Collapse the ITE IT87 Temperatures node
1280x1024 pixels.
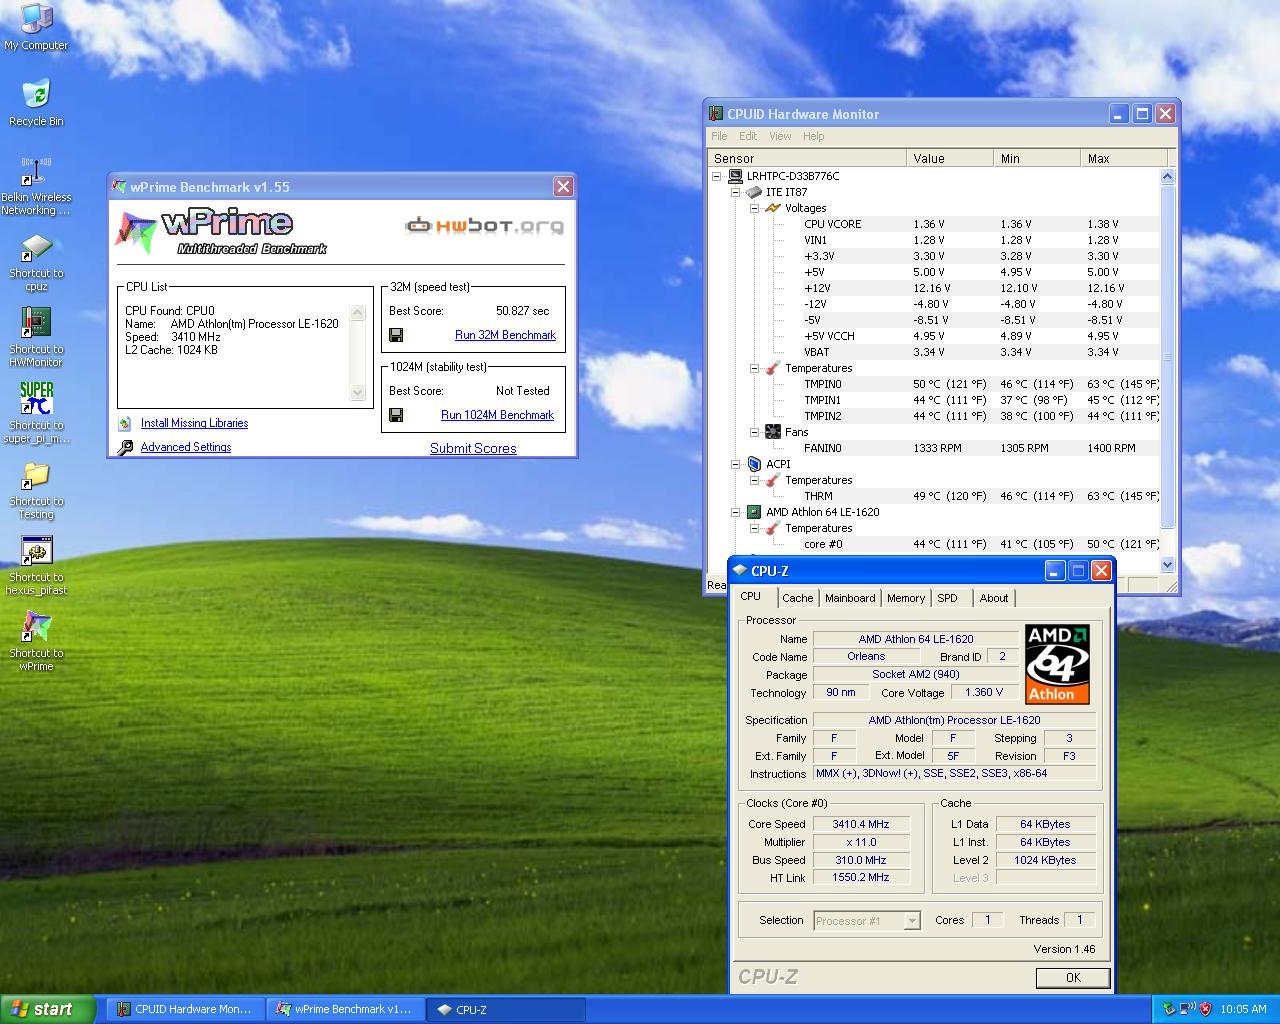(755, 368)
